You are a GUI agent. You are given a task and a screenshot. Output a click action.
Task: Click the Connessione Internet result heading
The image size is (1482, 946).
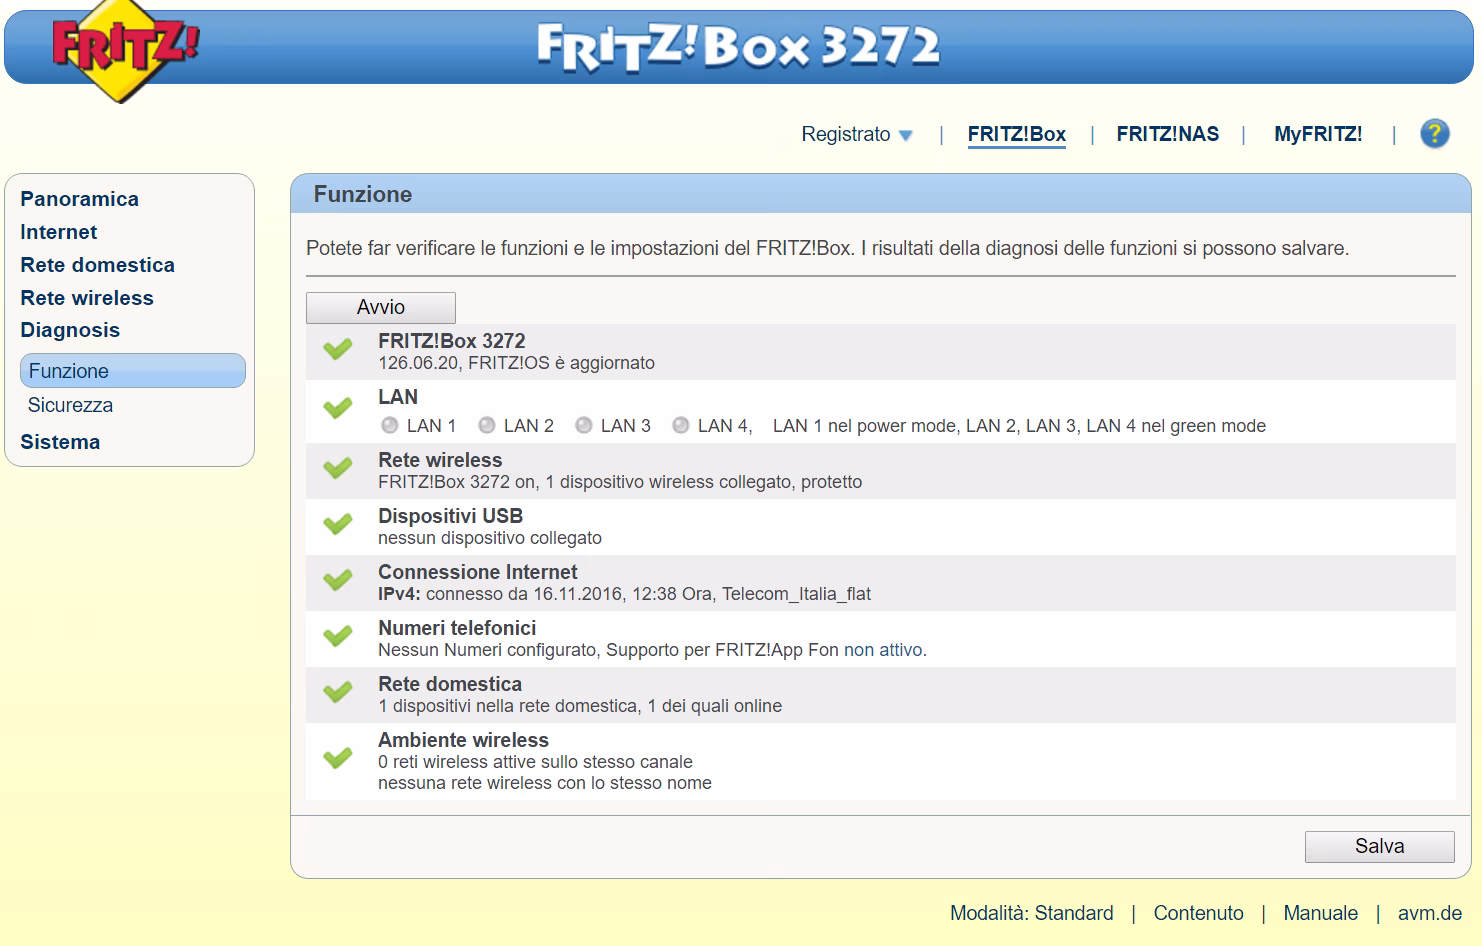click(x=478, y=572)
